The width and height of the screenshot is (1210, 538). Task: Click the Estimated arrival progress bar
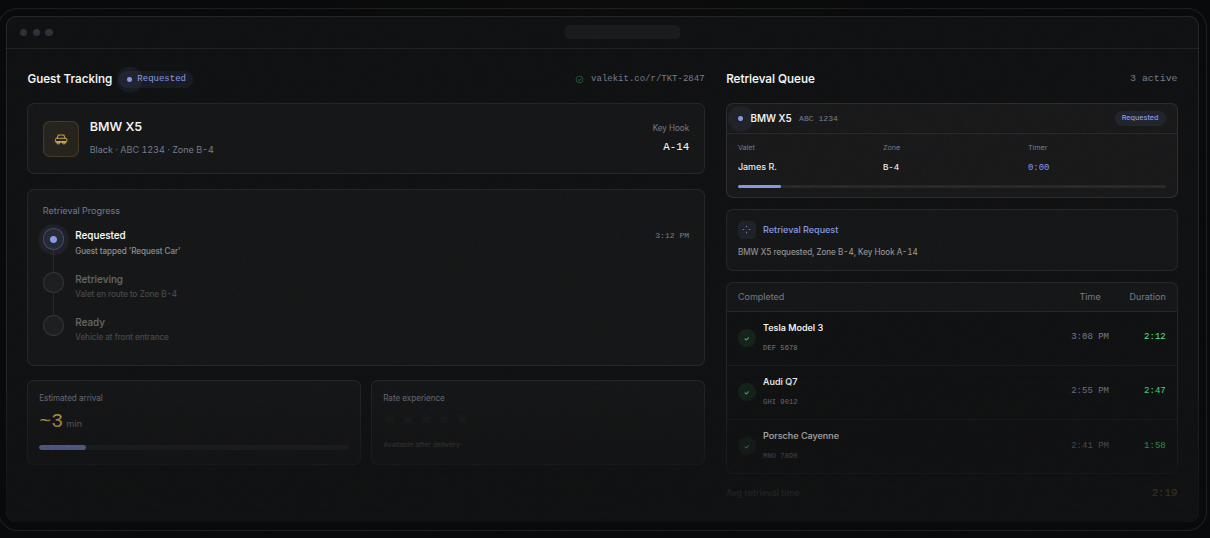[x=194, y=447]
